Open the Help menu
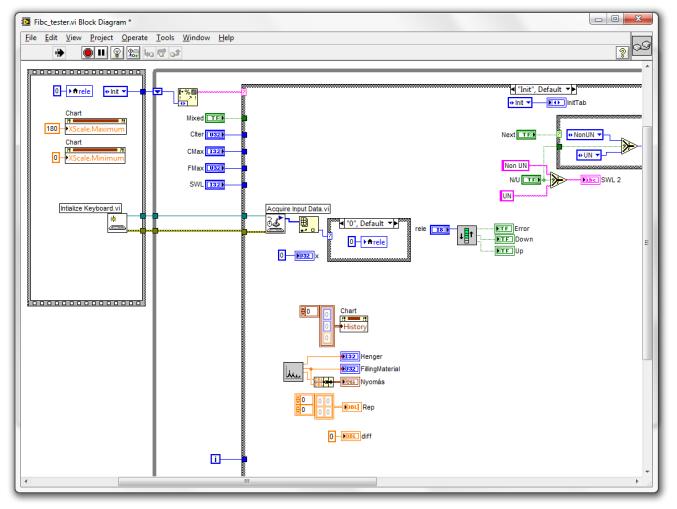Image resolution: width=677 pixels, height=509 pixels. click(226, 38)
